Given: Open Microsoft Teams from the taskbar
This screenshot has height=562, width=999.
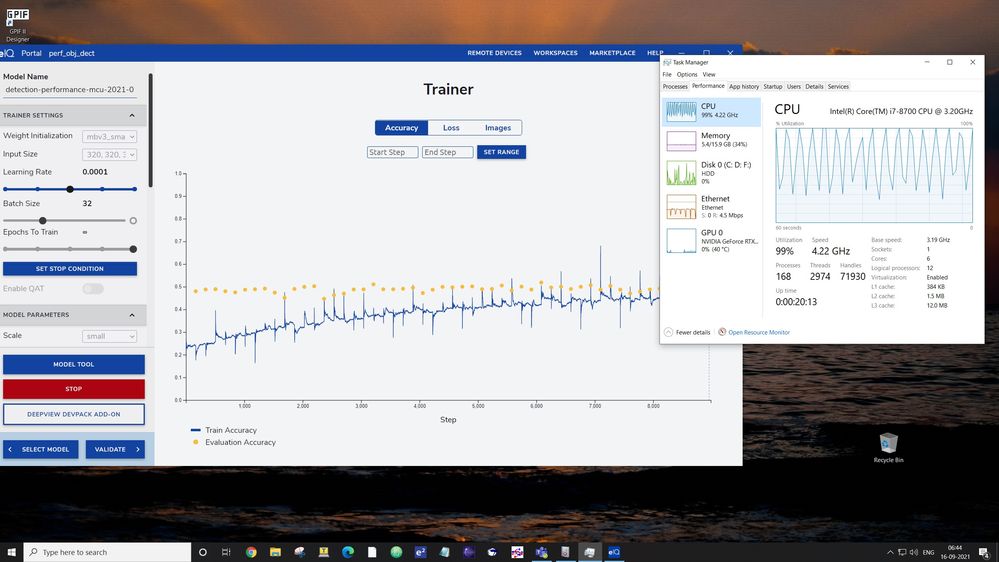Looking at the screenshot, I should (542, 552).
